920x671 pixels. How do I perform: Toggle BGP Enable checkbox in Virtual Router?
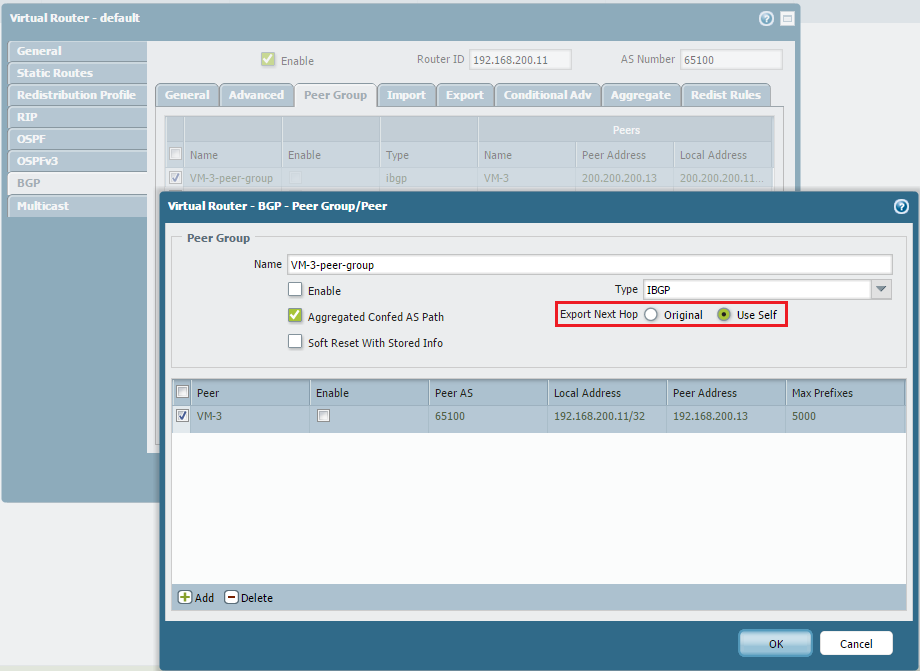(x=268, y=59)
